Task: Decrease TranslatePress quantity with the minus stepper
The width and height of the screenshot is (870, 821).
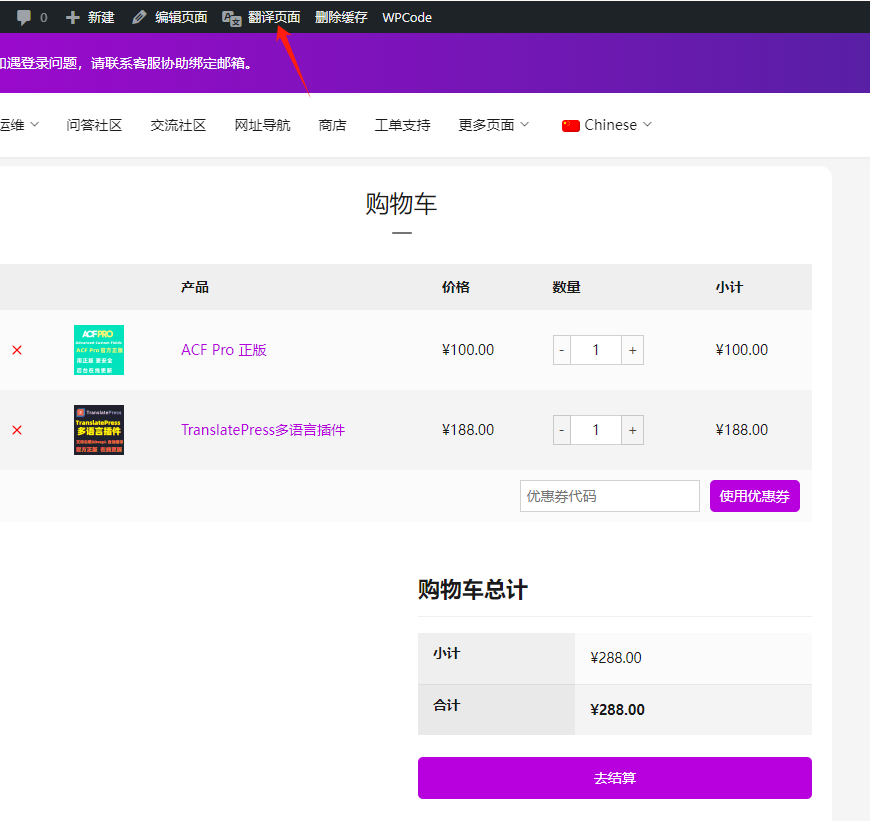Action: [x=561, y=430]
